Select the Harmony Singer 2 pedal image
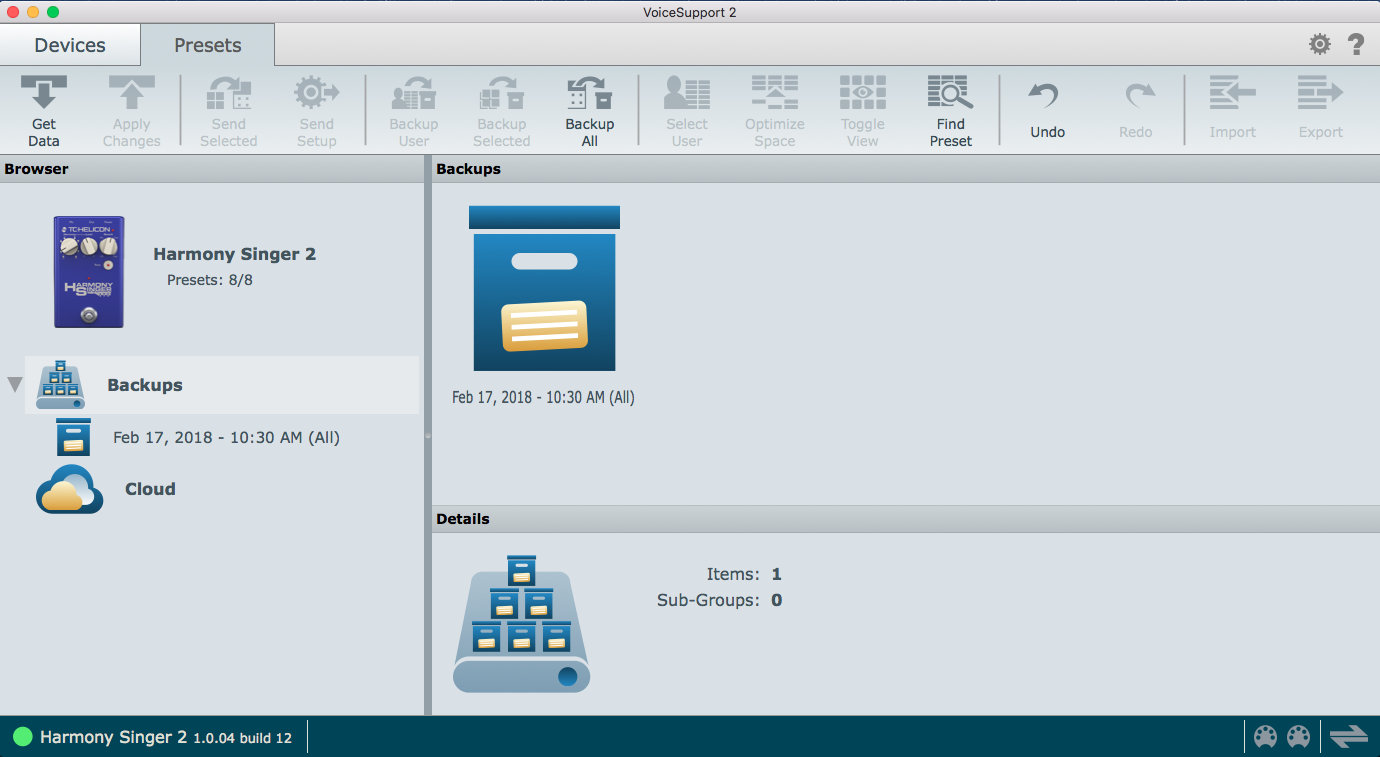1380x757 pixels. [x=89, y=272]
